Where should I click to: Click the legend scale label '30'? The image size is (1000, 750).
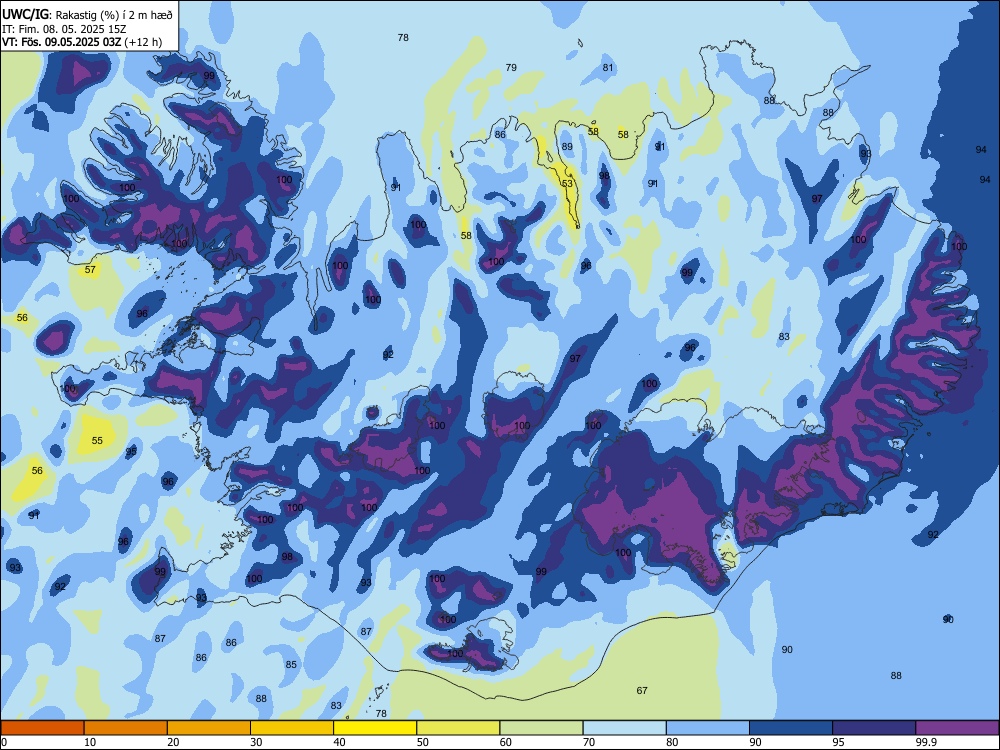point(256,742)
